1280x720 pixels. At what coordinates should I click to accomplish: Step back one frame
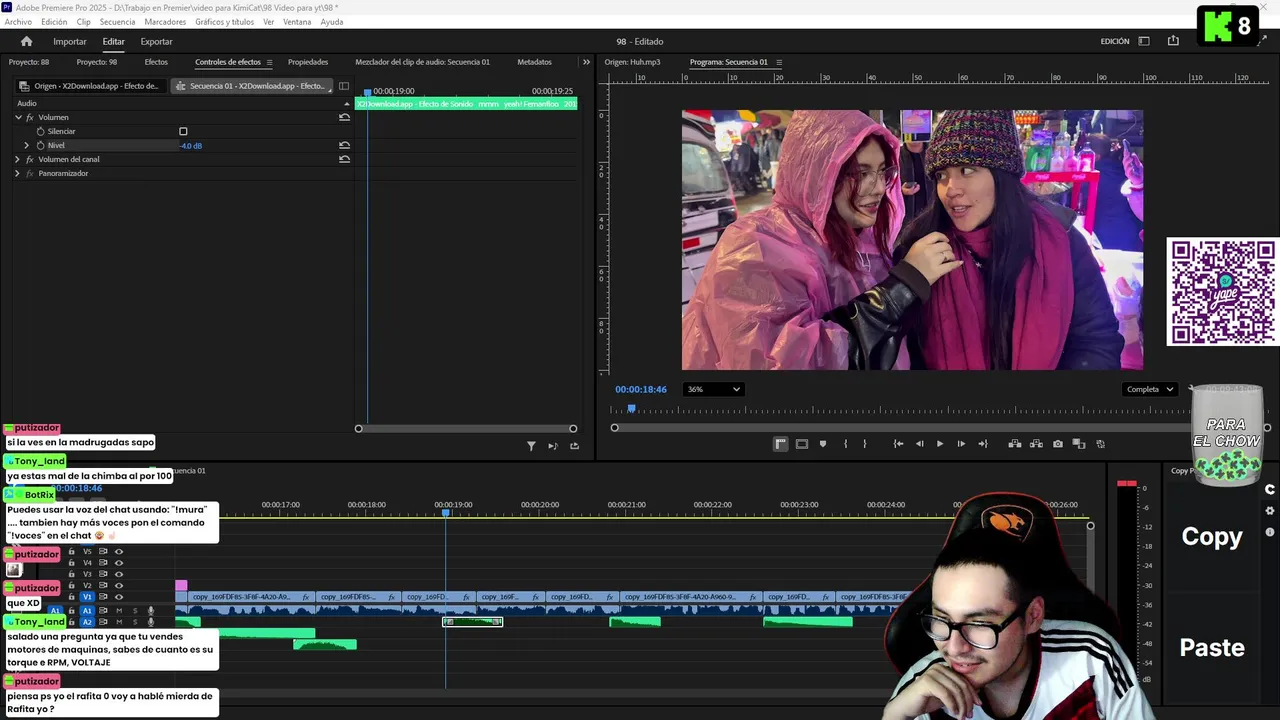click(x=919, y=444)
